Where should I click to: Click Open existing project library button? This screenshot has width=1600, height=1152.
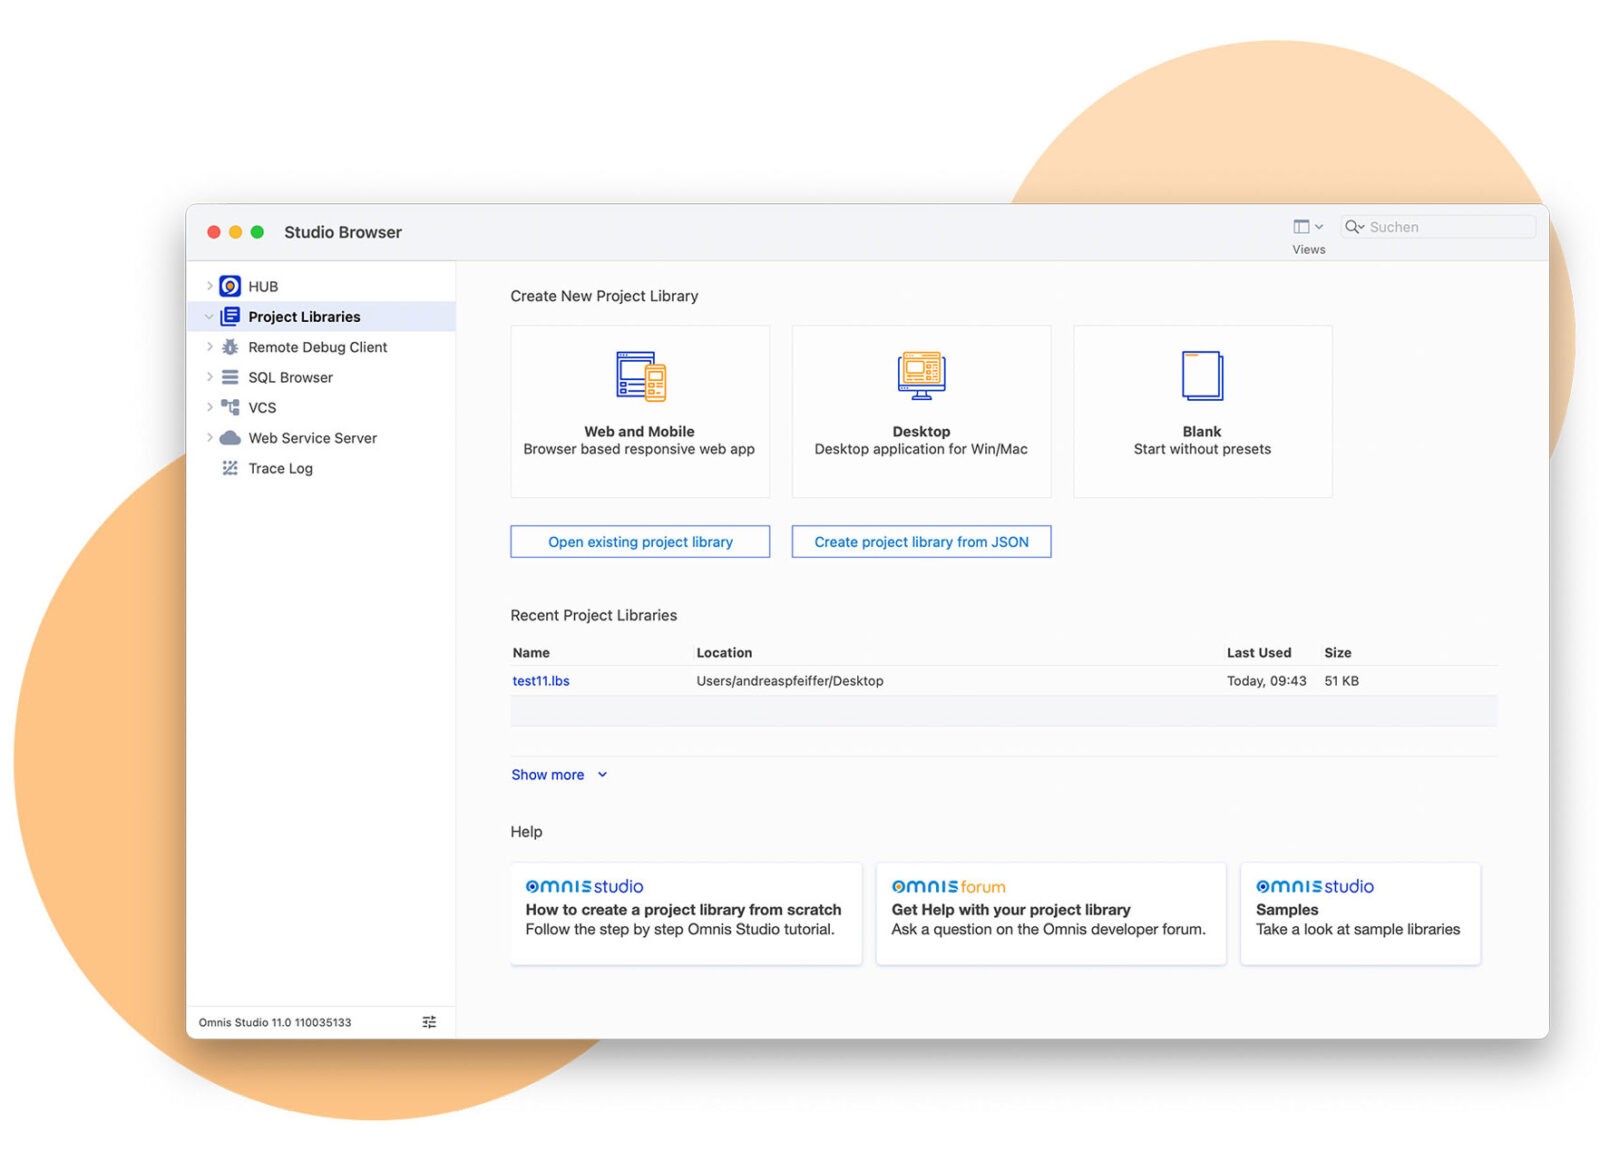point(640,541)
